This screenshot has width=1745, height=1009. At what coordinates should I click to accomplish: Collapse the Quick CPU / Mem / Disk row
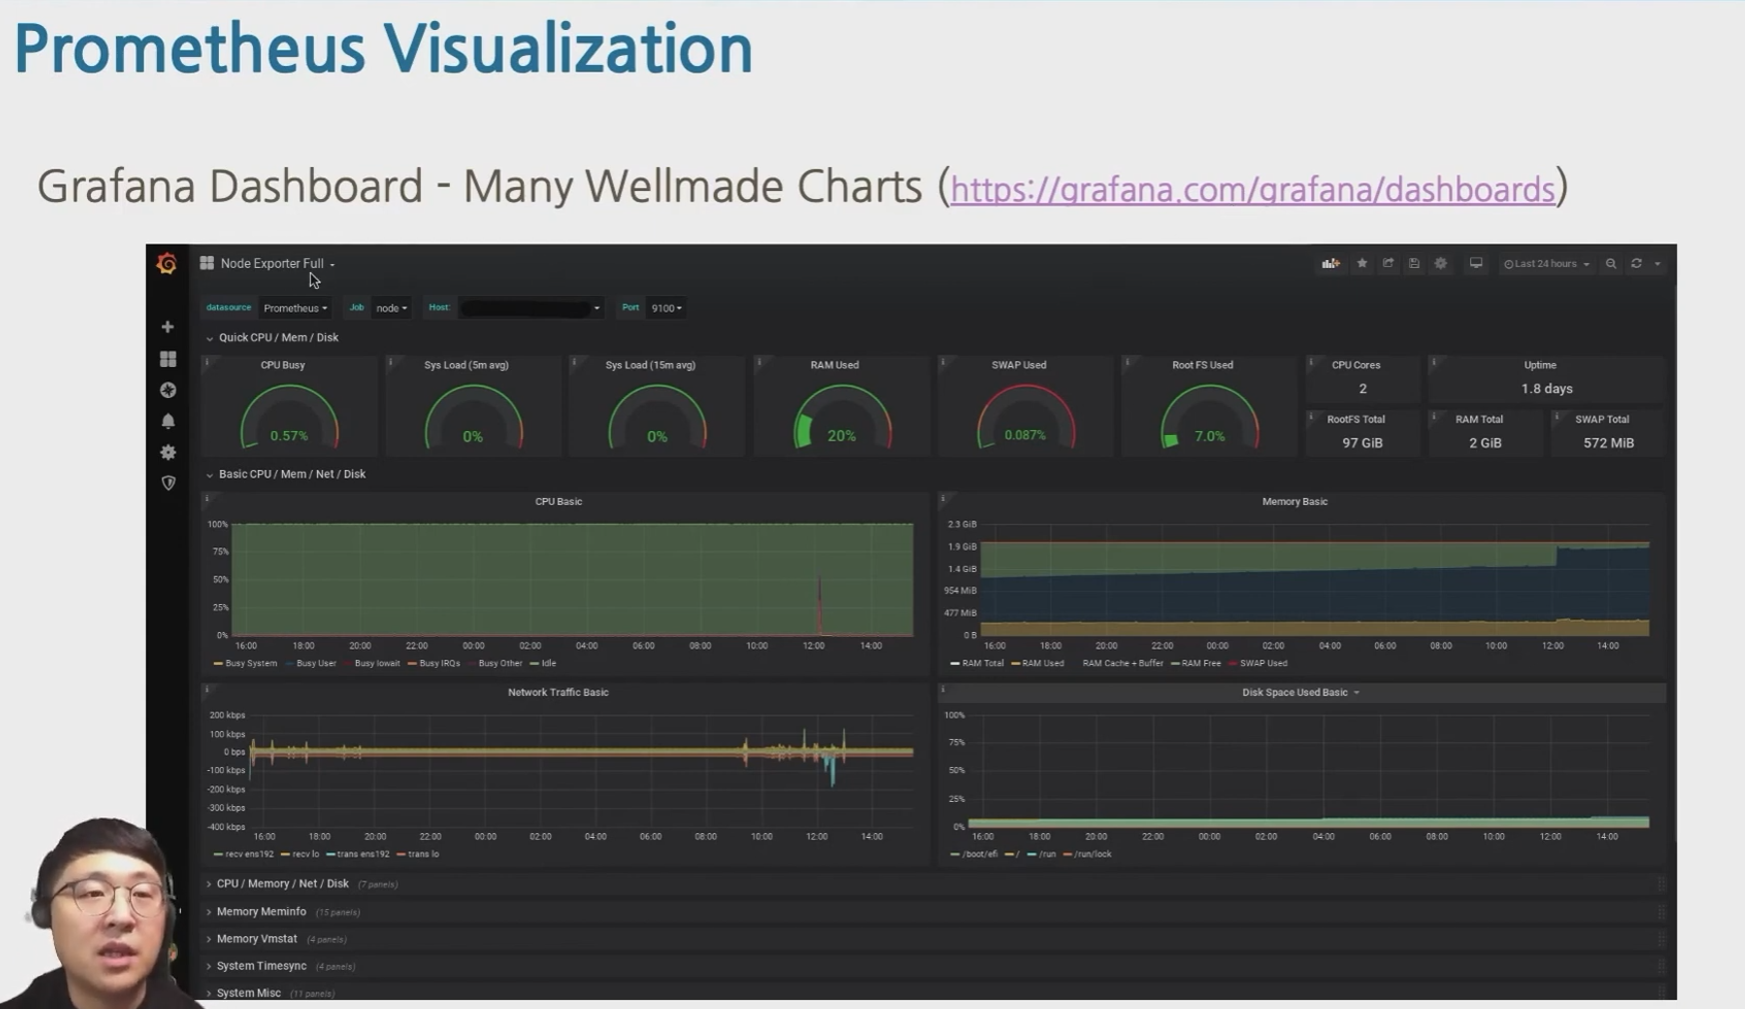tap(272, 338)
